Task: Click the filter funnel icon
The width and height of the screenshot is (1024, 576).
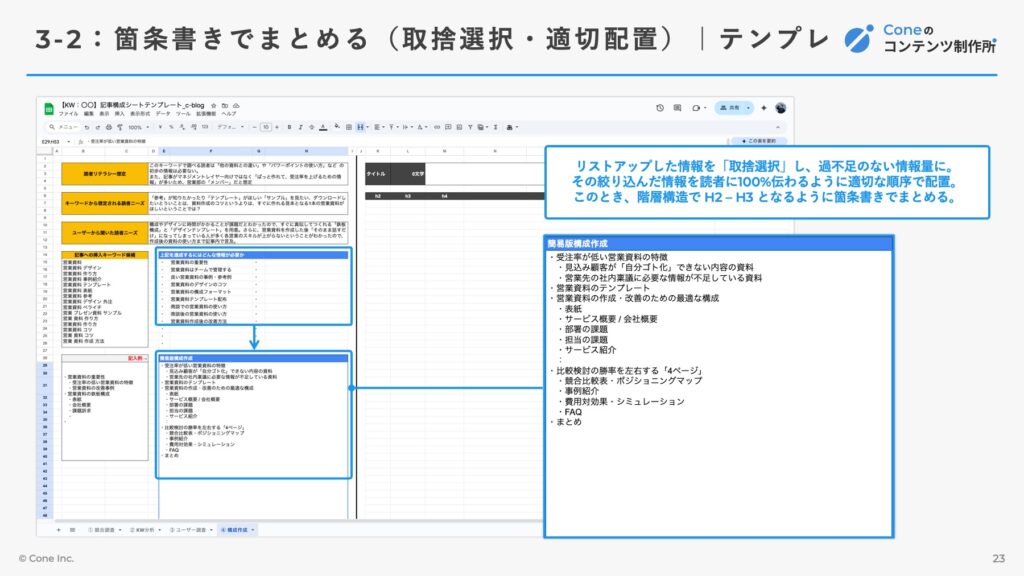Action: point(470,127)
